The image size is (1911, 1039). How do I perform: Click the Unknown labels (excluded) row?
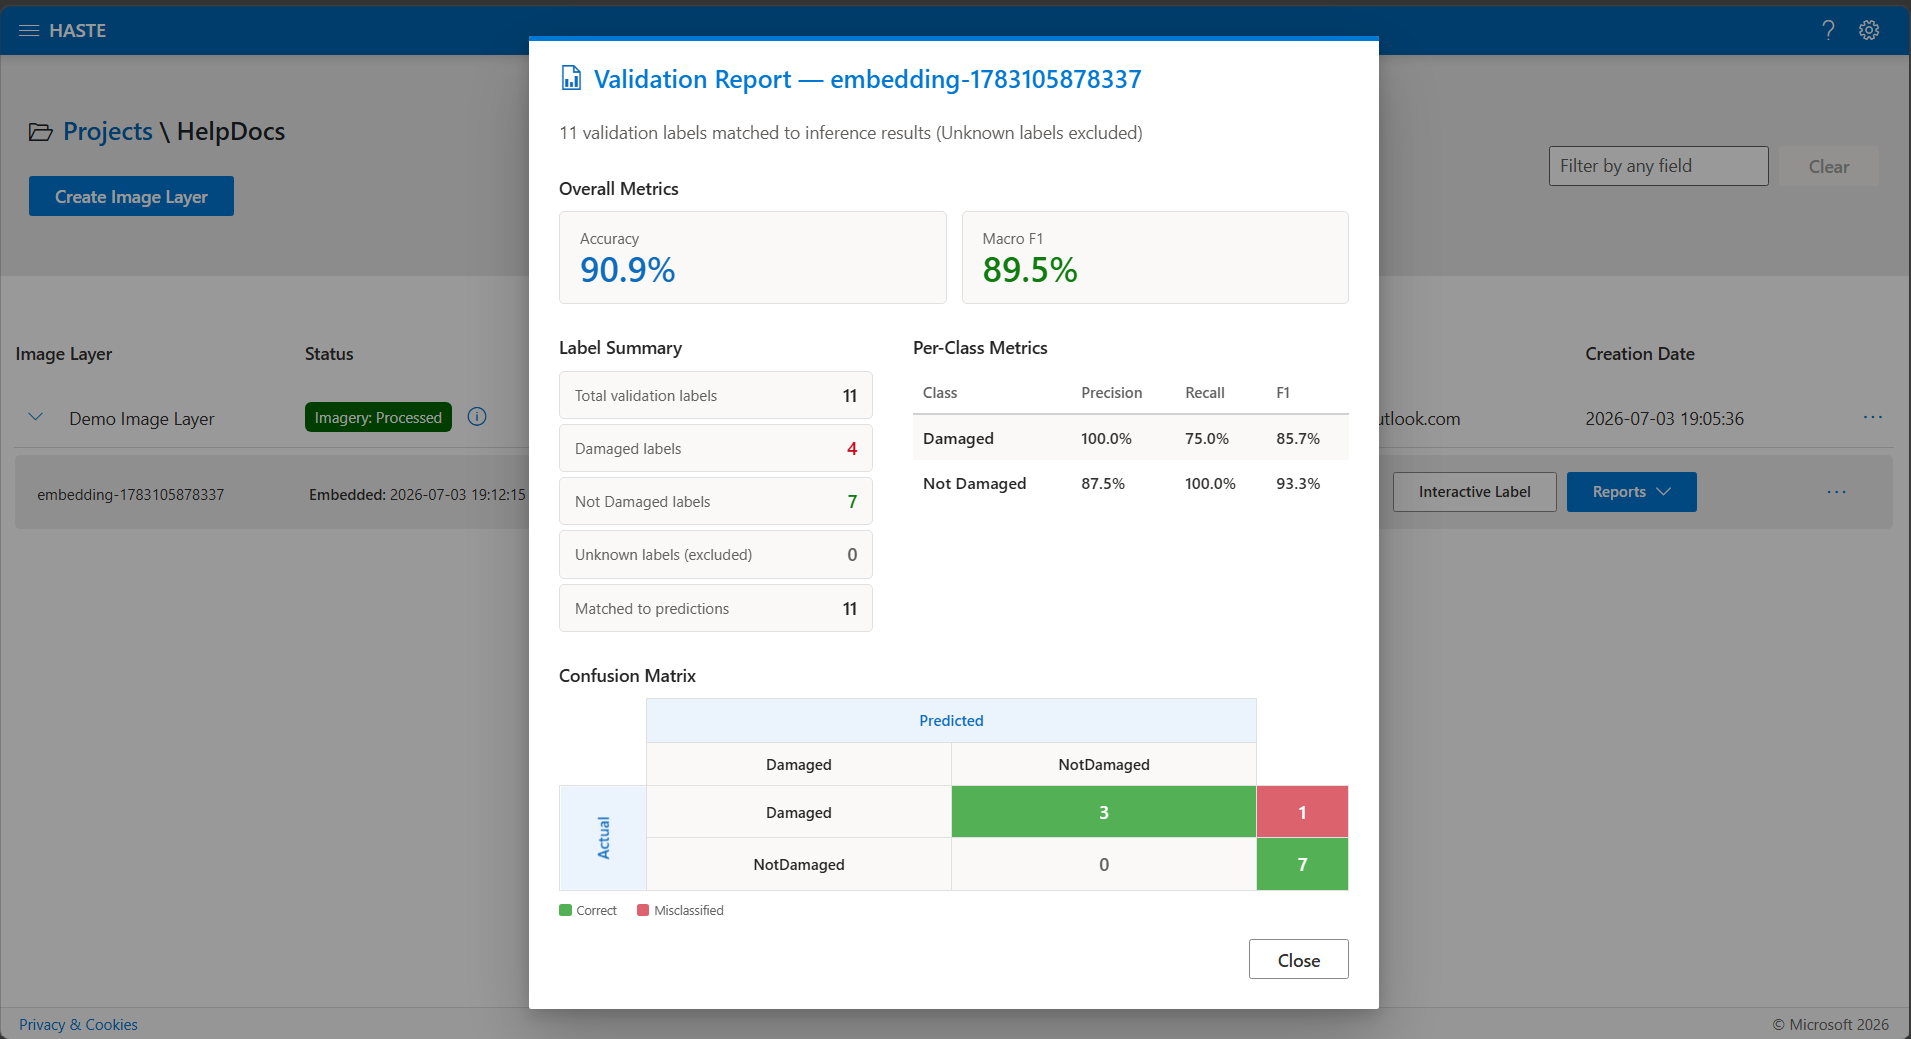716,554
